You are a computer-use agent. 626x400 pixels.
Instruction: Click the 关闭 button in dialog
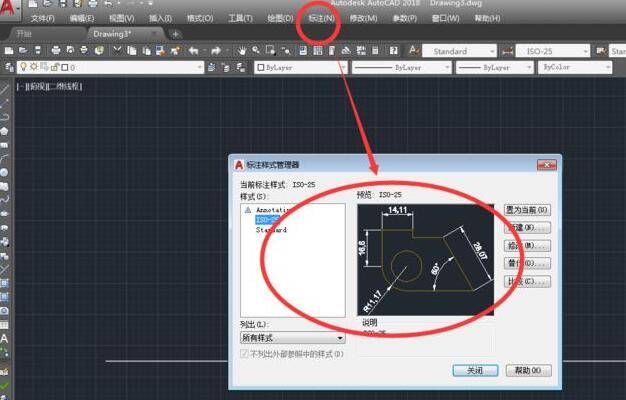click(x=475, y=370)
